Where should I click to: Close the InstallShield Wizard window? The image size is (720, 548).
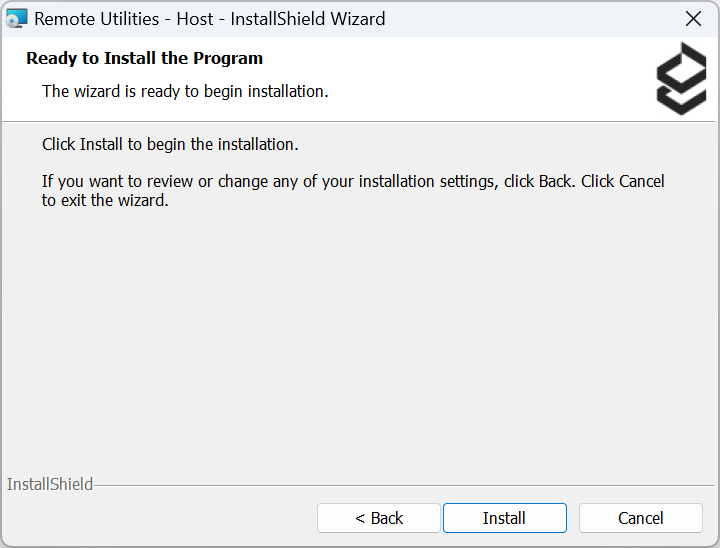[693, 19]
